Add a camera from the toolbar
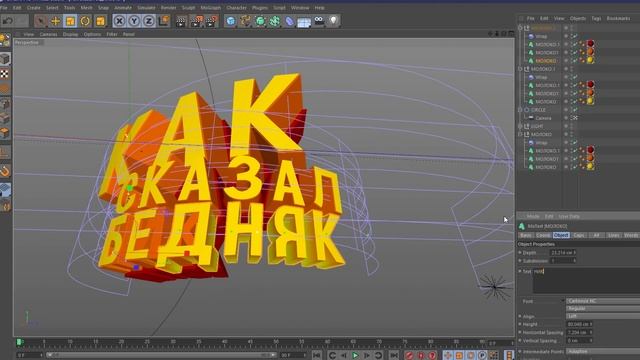Viewport: 640px width, 360px height. (x=319, y=21)
